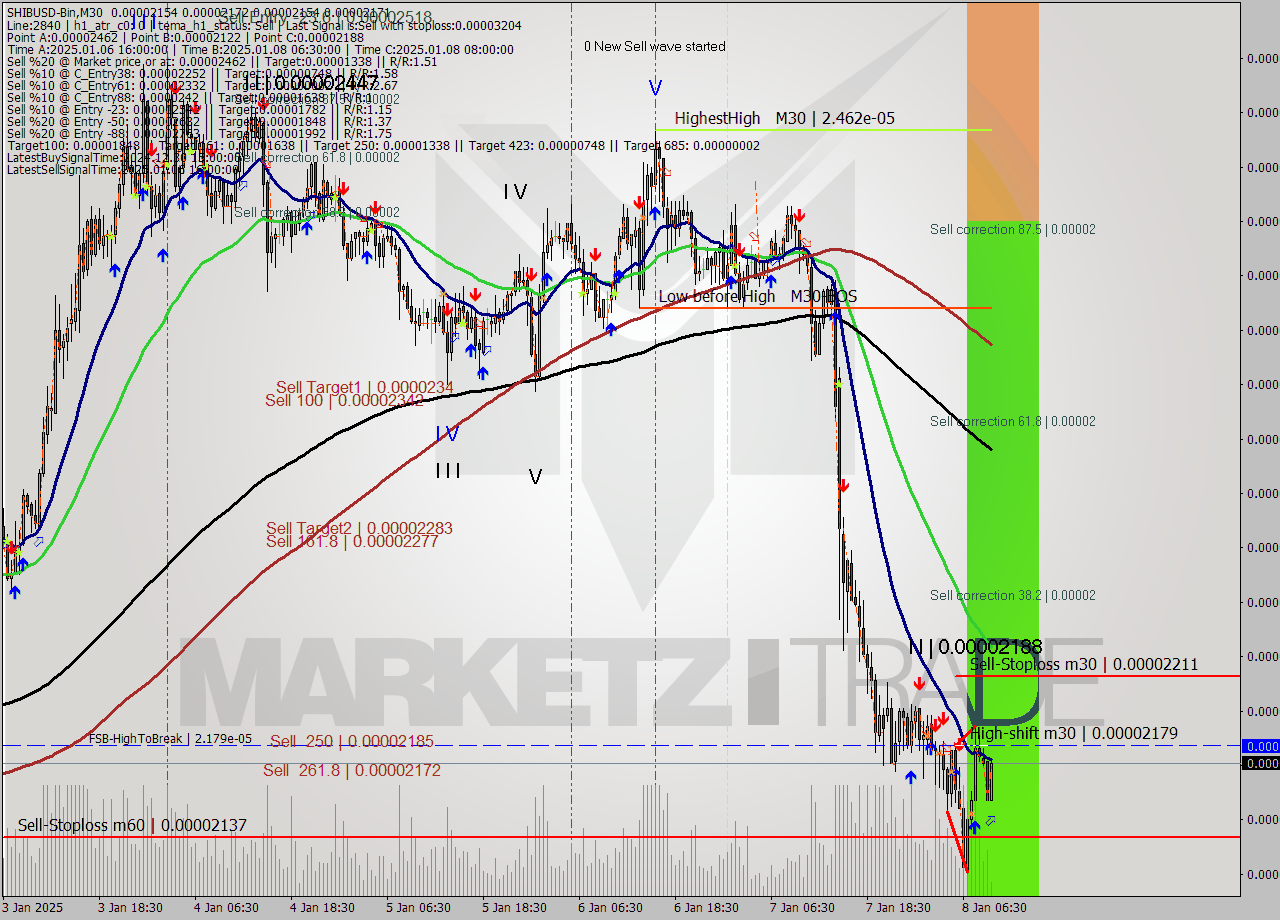Click the orange stop zone rectangle
1280x920 pixels.
click(1002, 112)
